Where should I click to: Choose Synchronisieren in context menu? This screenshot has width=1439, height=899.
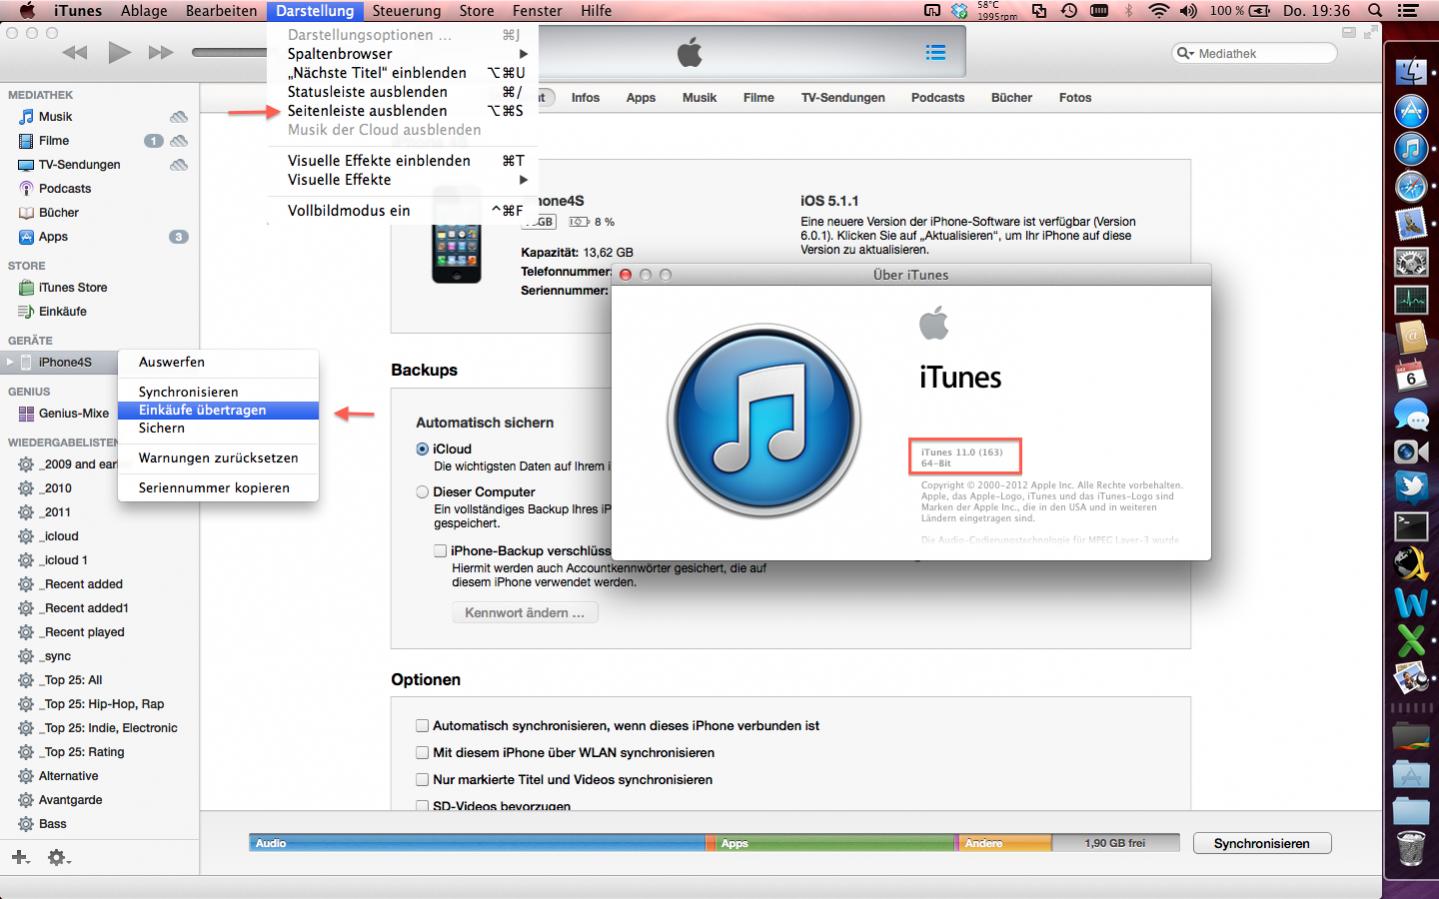coord(218,392)
